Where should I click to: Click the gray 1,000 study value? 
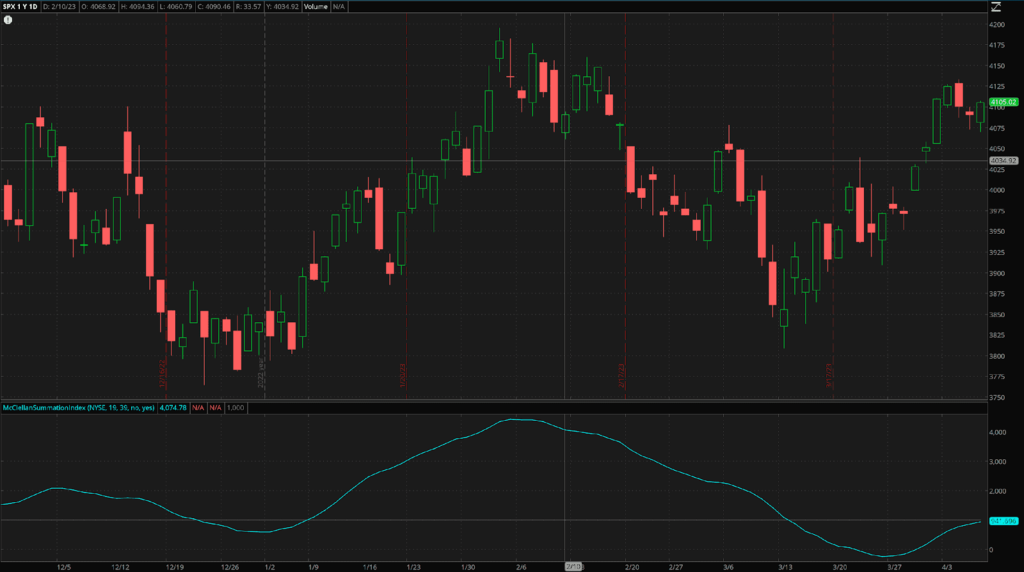point(236,407)
